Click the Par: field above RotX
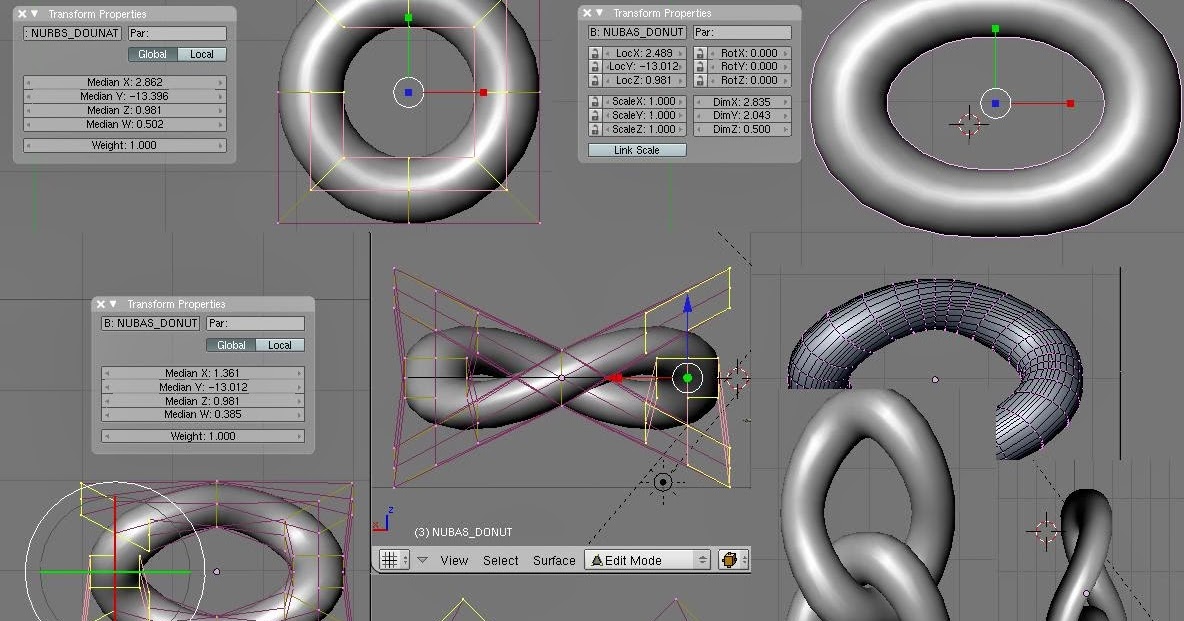Image resolution: width=1184 pixels, height=621 pixels. point(742,32)
